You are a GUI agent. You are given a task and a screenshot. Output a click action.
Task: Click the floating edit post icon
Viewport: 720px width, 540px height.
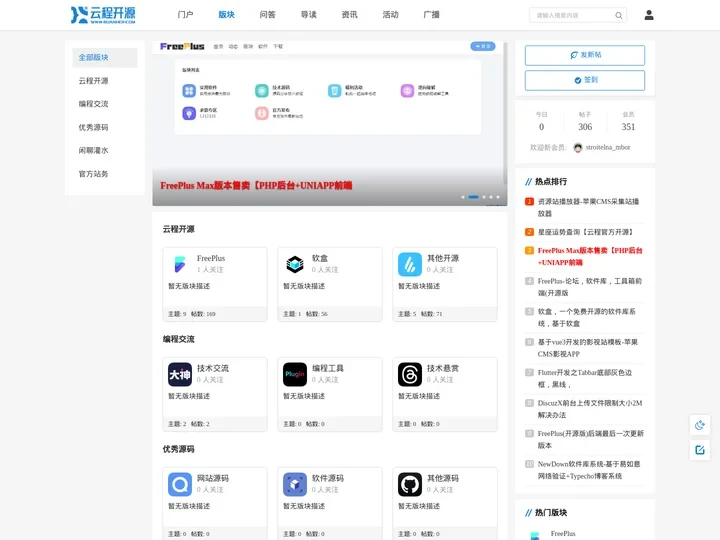tap(700, 450)
